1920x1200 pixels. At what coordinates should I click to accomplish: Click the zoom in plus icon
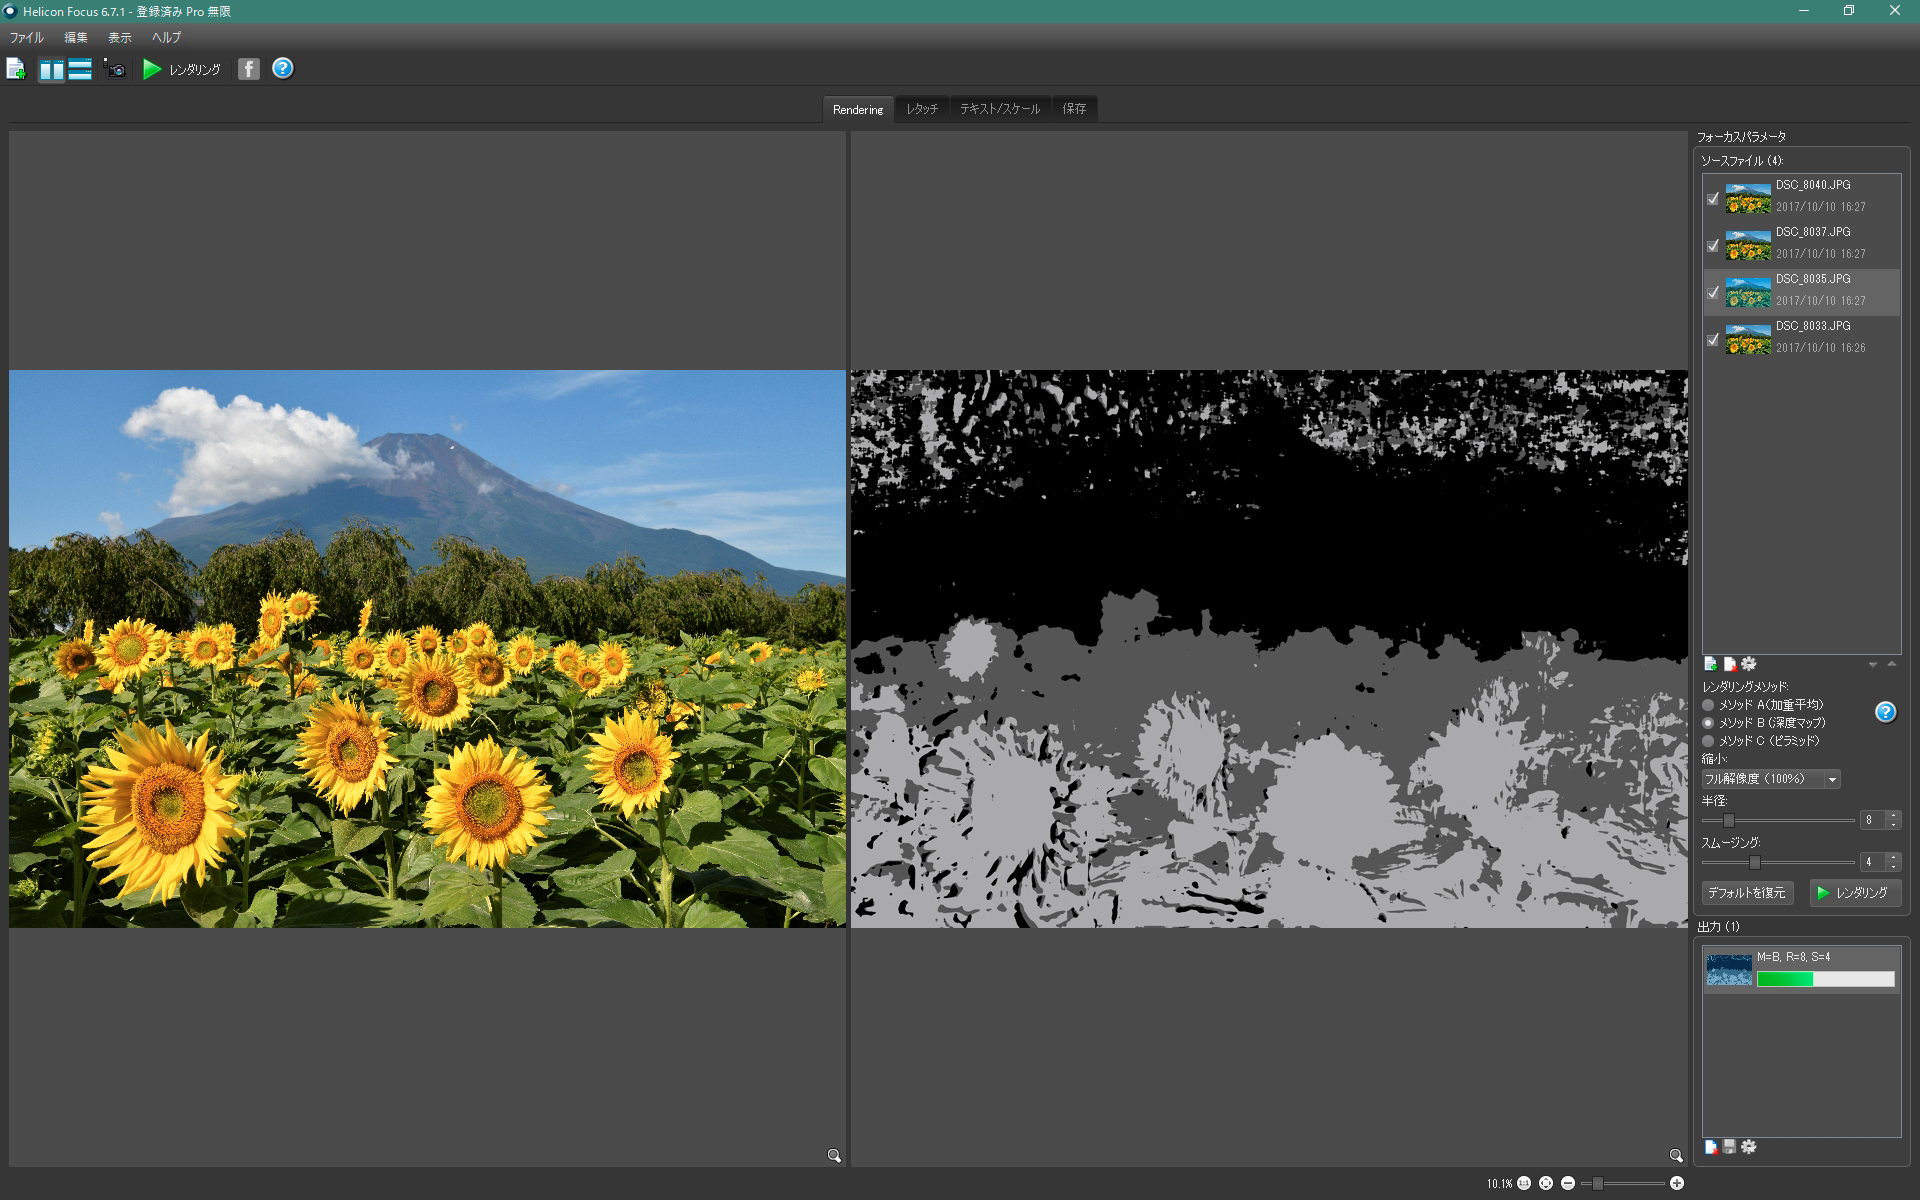coord(1677,1183)
